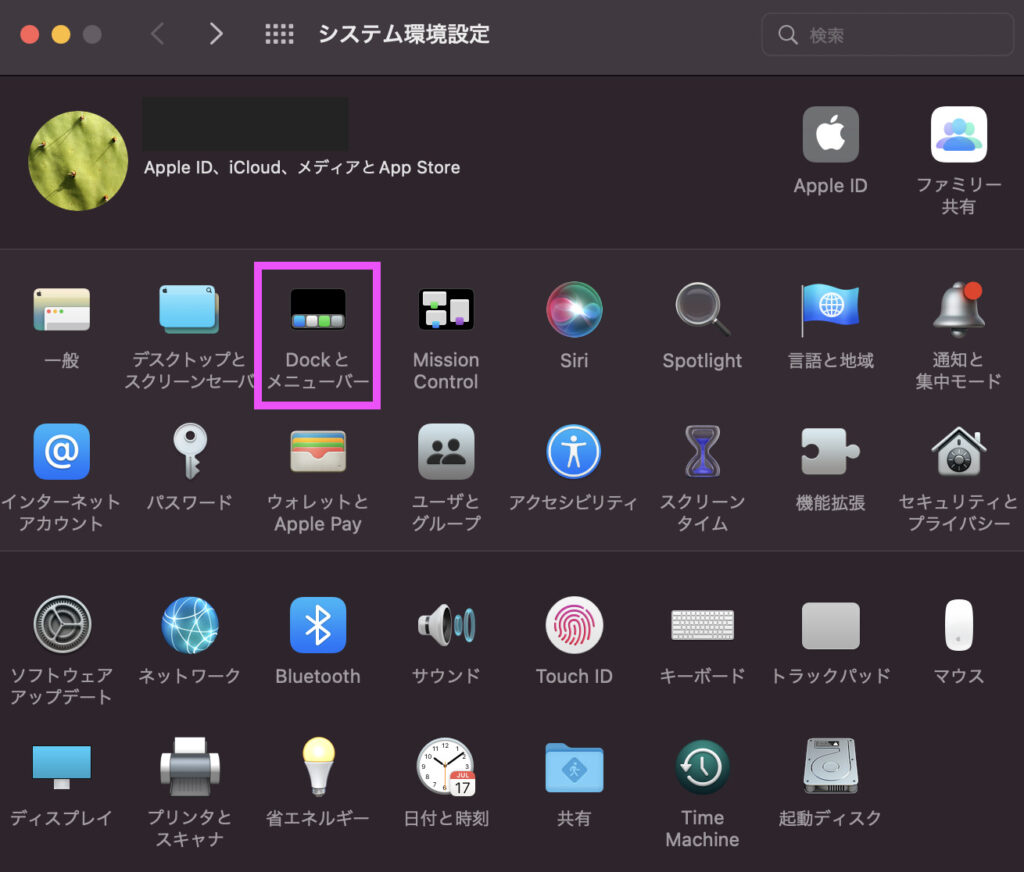This screenshot has height=872, width=1024.
Task: Go back with the left chevron button
Action: point(157,33)
